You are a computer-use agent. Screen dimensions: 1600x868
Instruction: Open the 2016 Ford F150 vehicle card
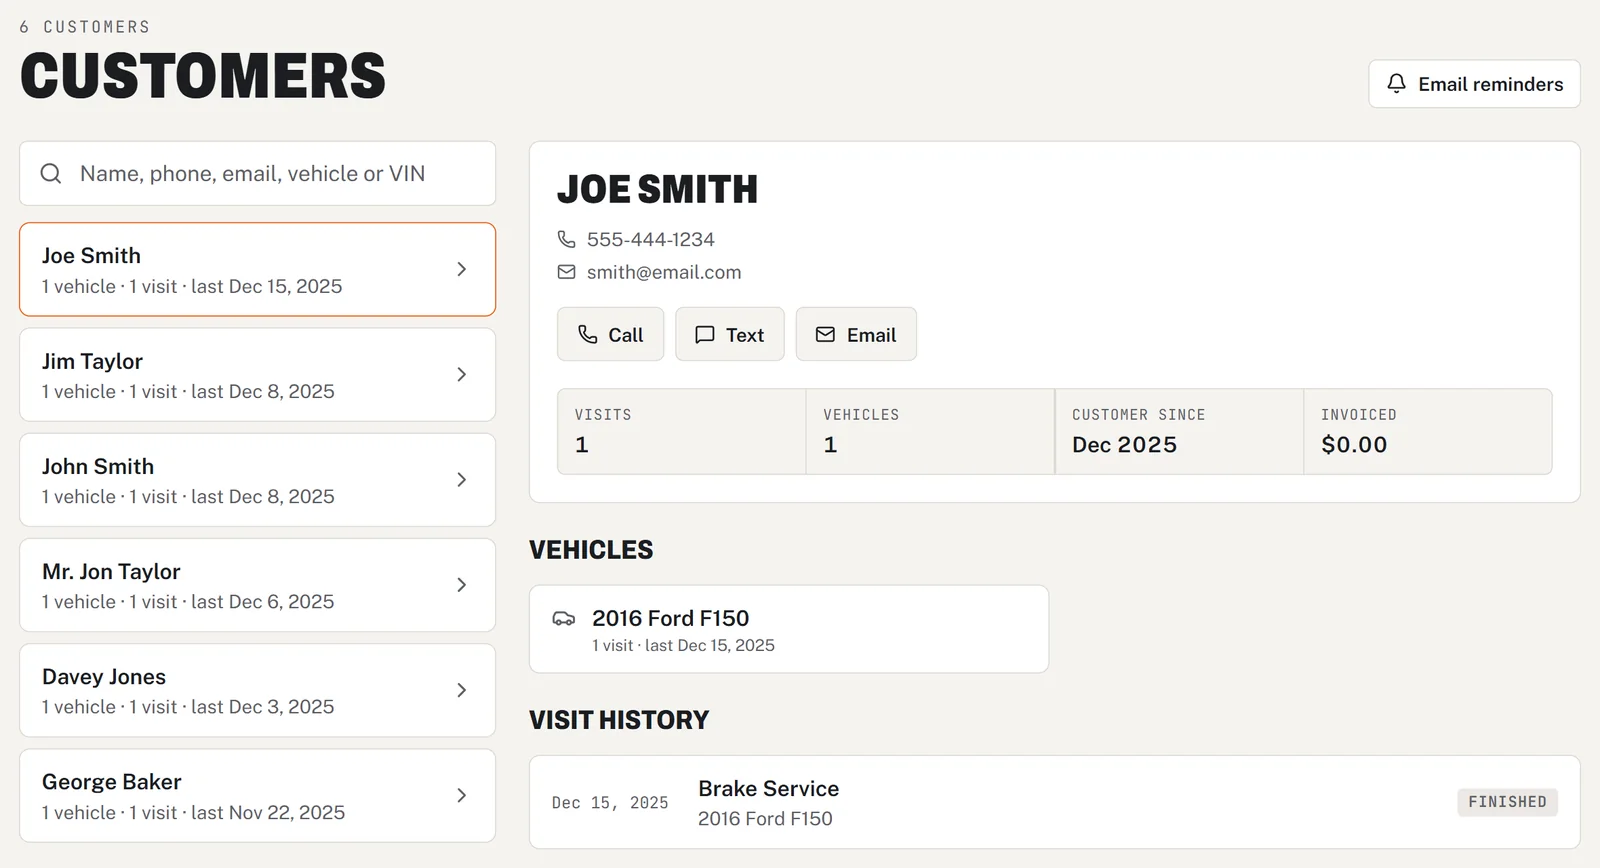(x=789, y=629)
